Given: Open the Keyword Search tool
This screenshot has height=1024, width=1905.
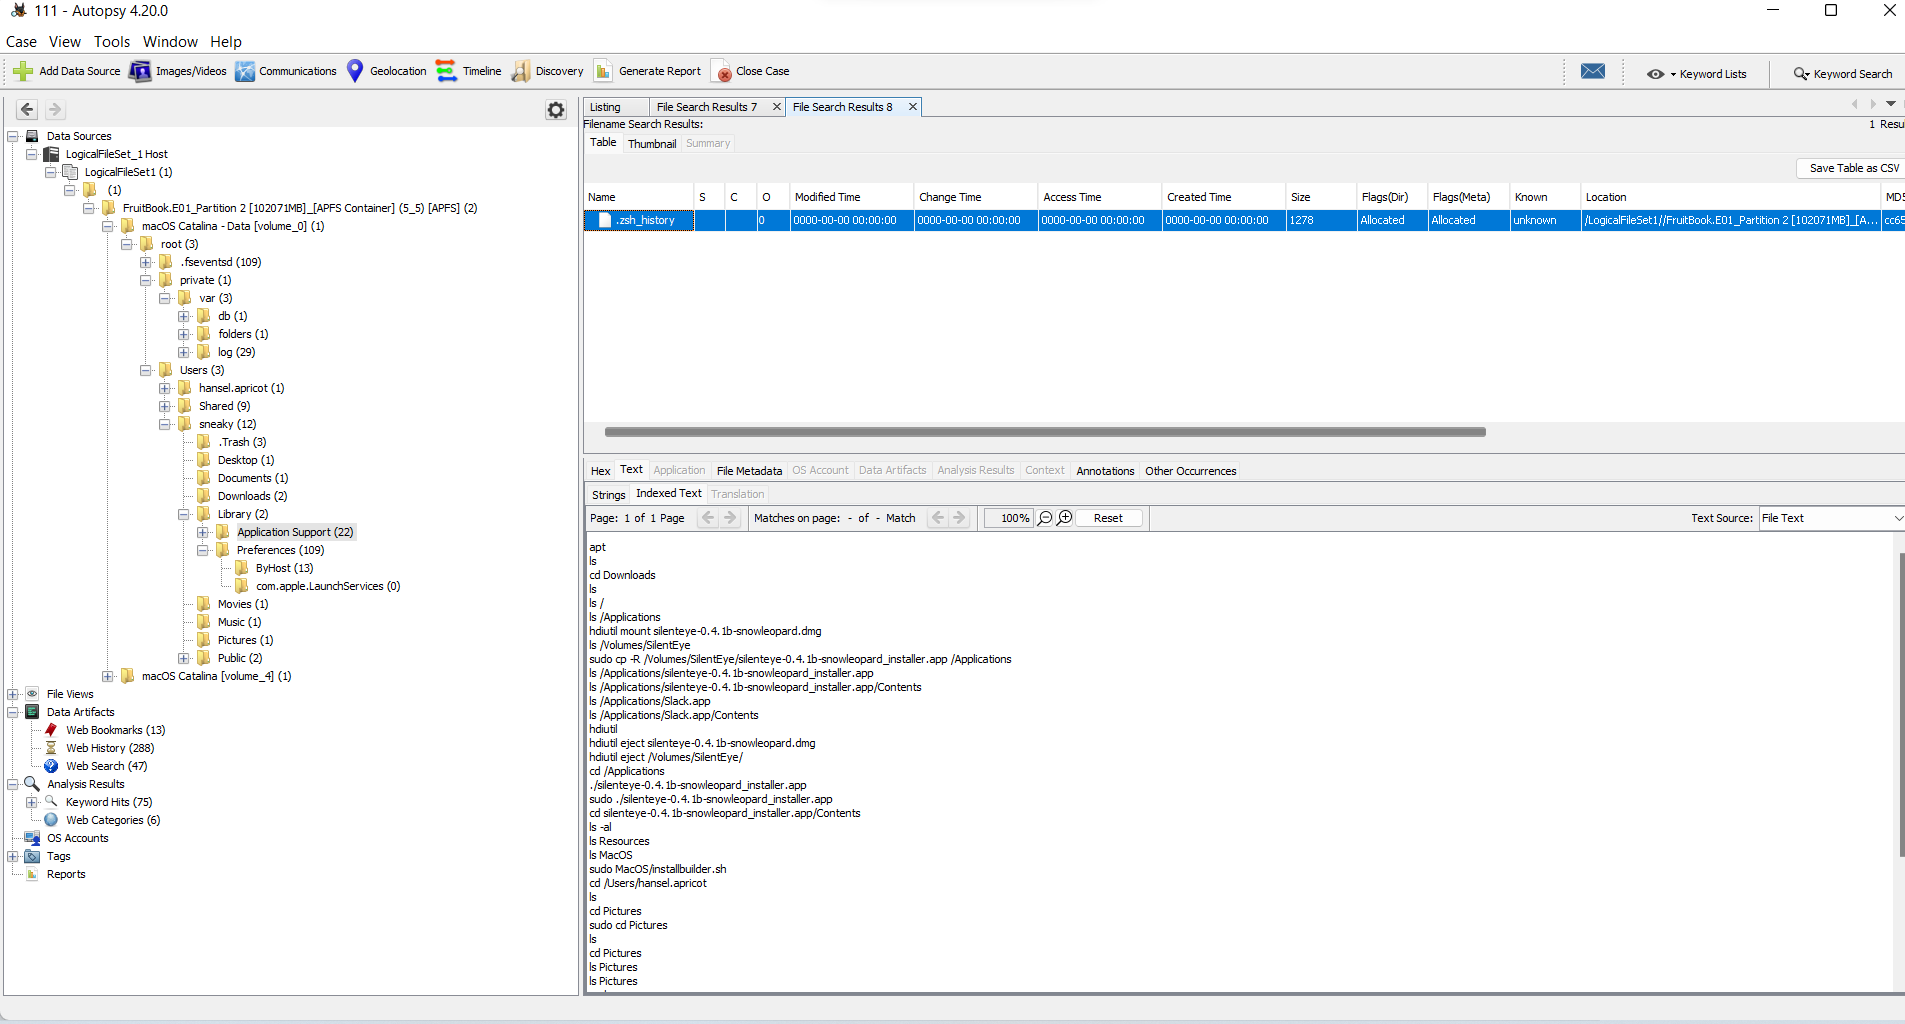Looking at the screenshot, I should pyautogui.click(x=1843, y=74).
